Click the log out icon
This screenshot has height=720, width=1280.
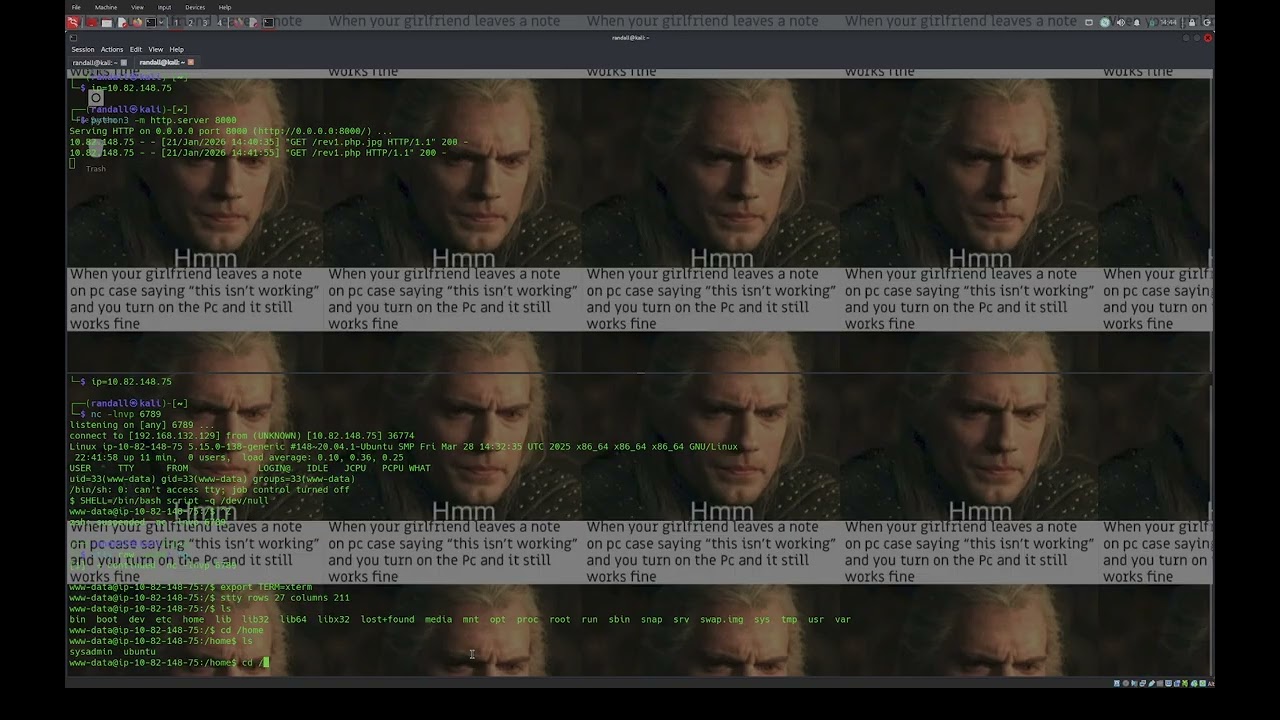(x=1207, y=22)
